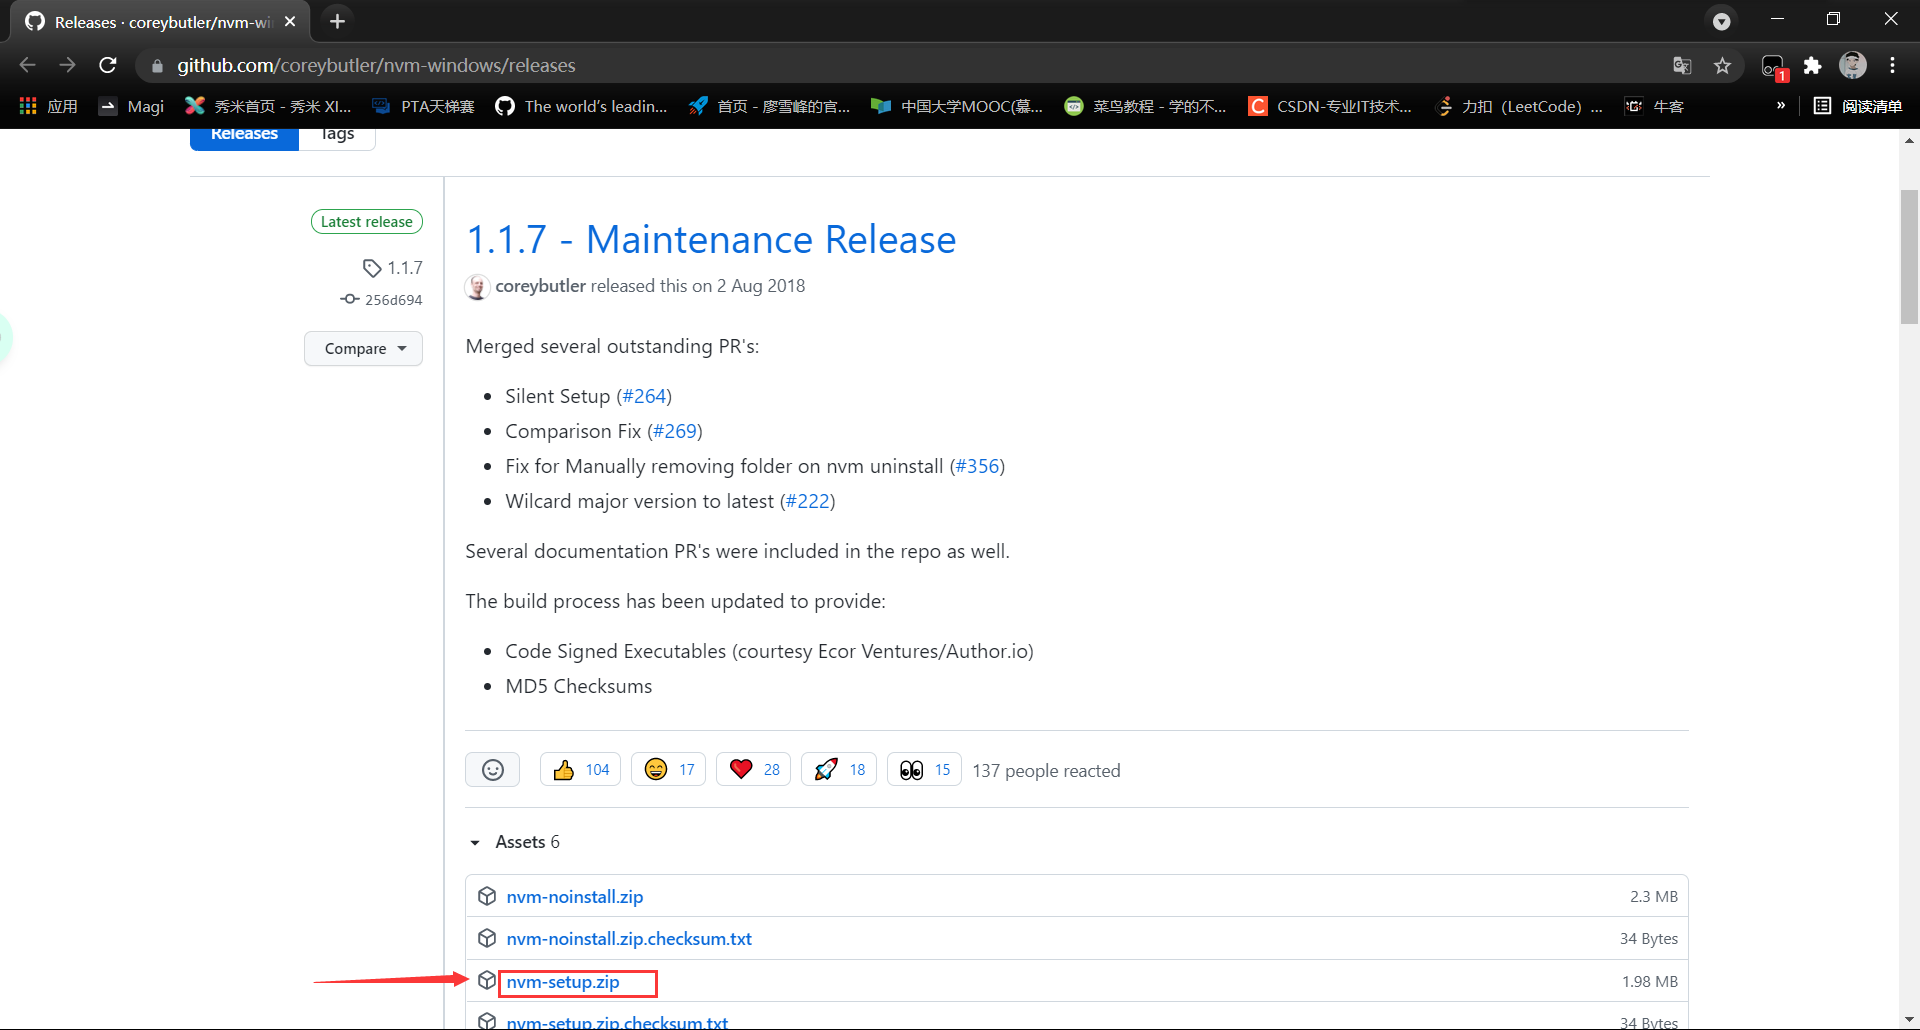Open commit 256d694
The height and width of the screenshot is (1030, 1920).
click(x=382, y=300)
